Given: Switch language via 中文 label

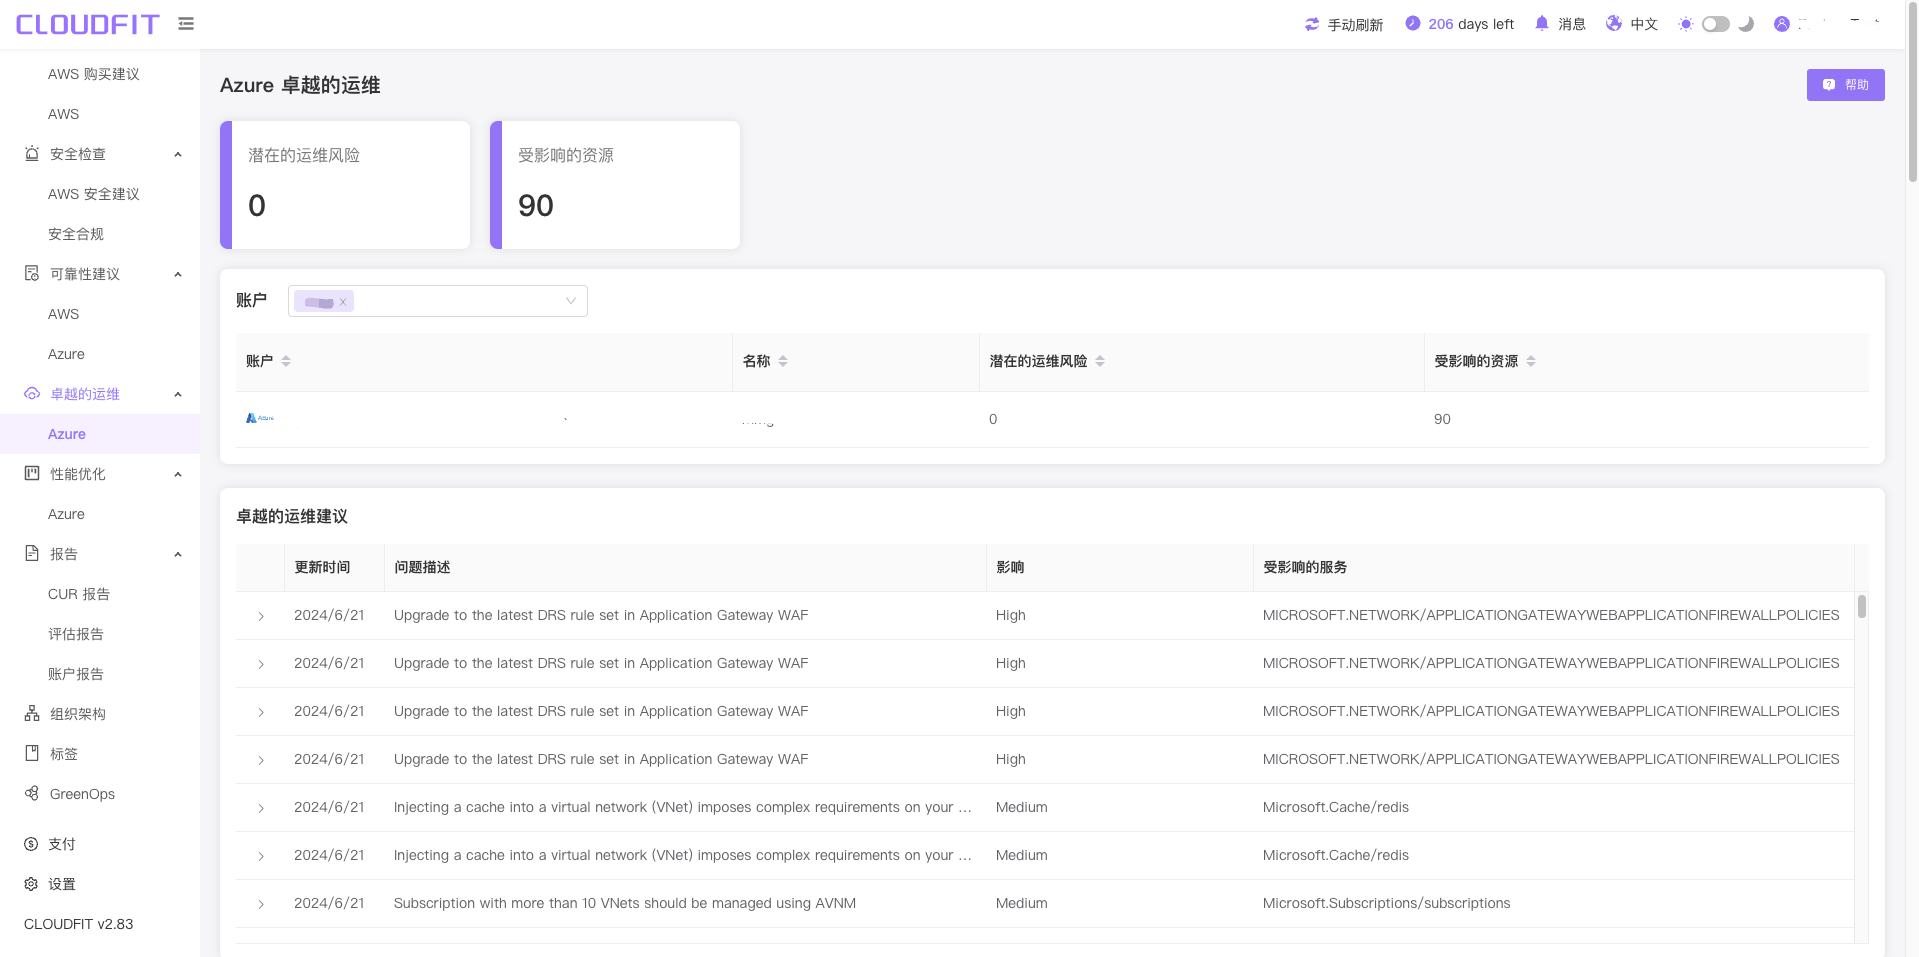Looking at the screenshot, I should 1644,24.
